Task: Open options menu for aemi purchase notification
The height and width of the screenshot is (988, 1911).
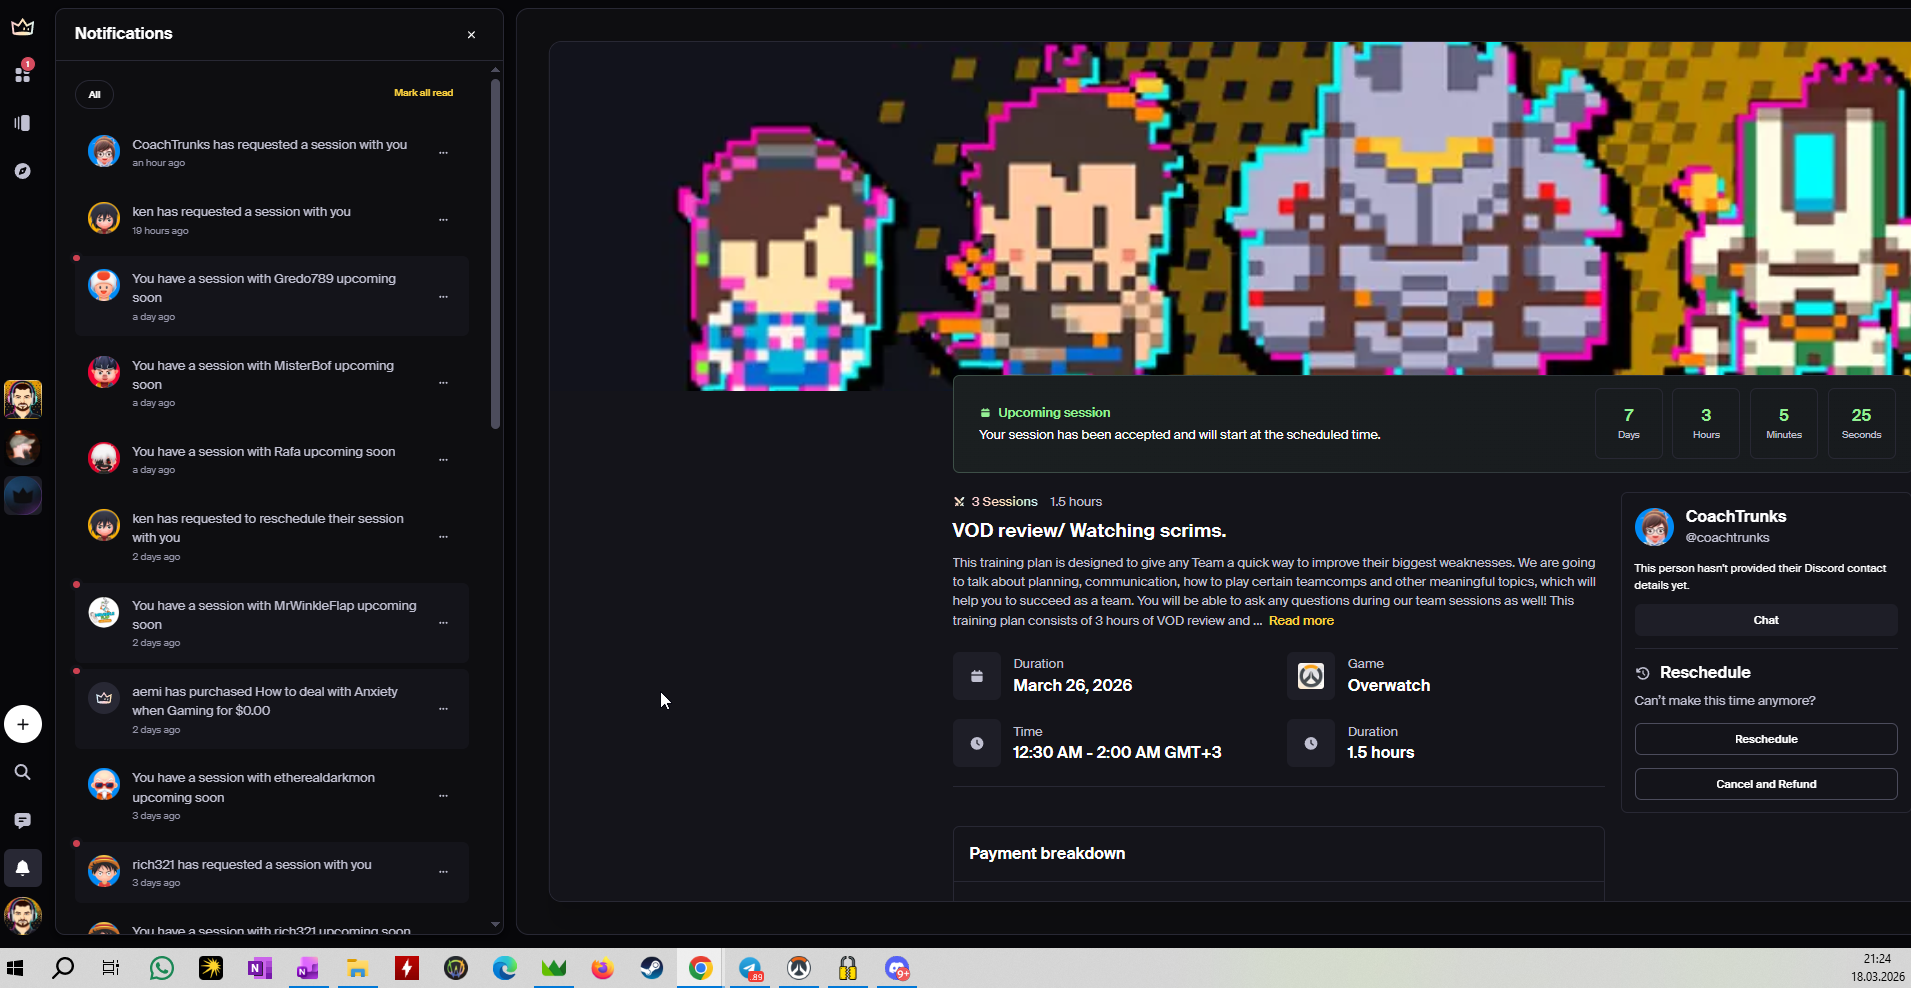Action: 443,709
